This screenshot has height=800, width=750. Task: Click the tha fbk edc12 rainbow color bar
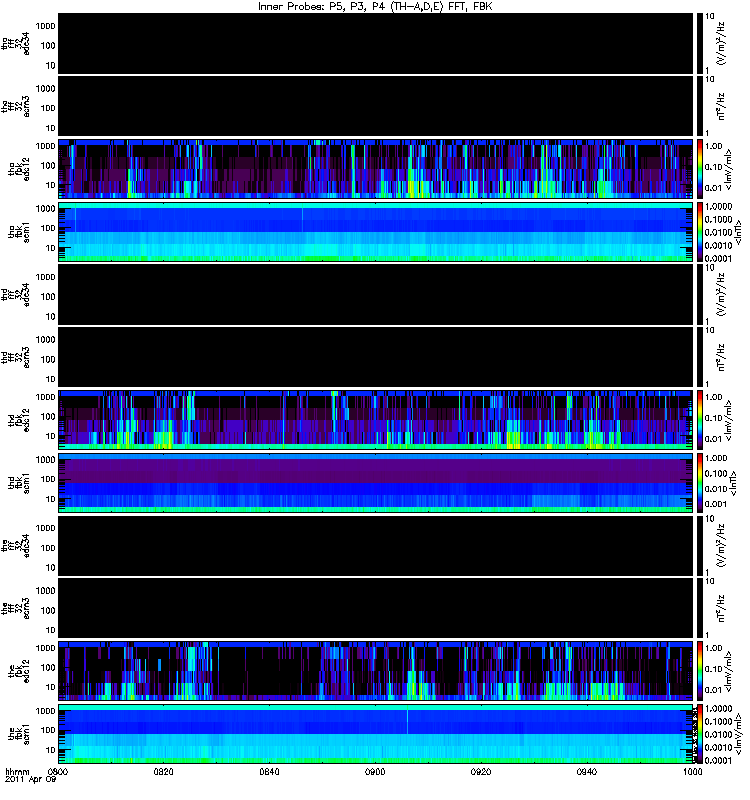coord(700,169)
